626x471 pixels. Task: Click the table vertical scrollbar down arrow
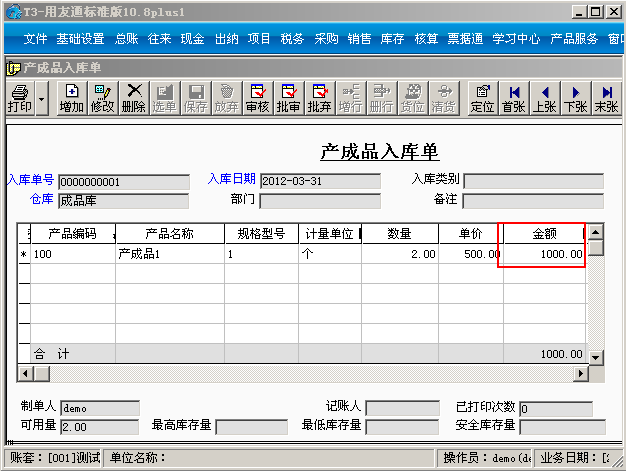pyautogui.click(x=595, y=358)
